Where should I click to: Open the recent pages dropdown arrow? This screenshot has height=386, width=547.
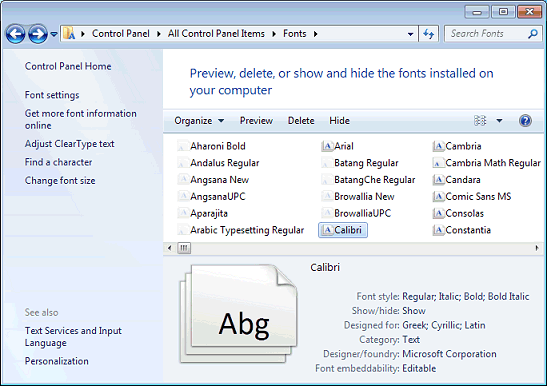tap(54, 34)
